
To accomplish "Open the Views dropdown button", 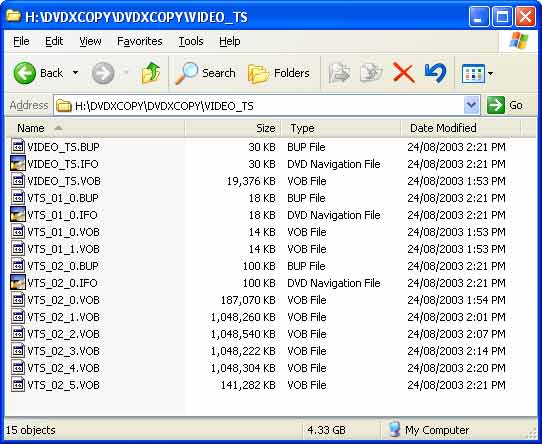I will [x=477, y=73].
